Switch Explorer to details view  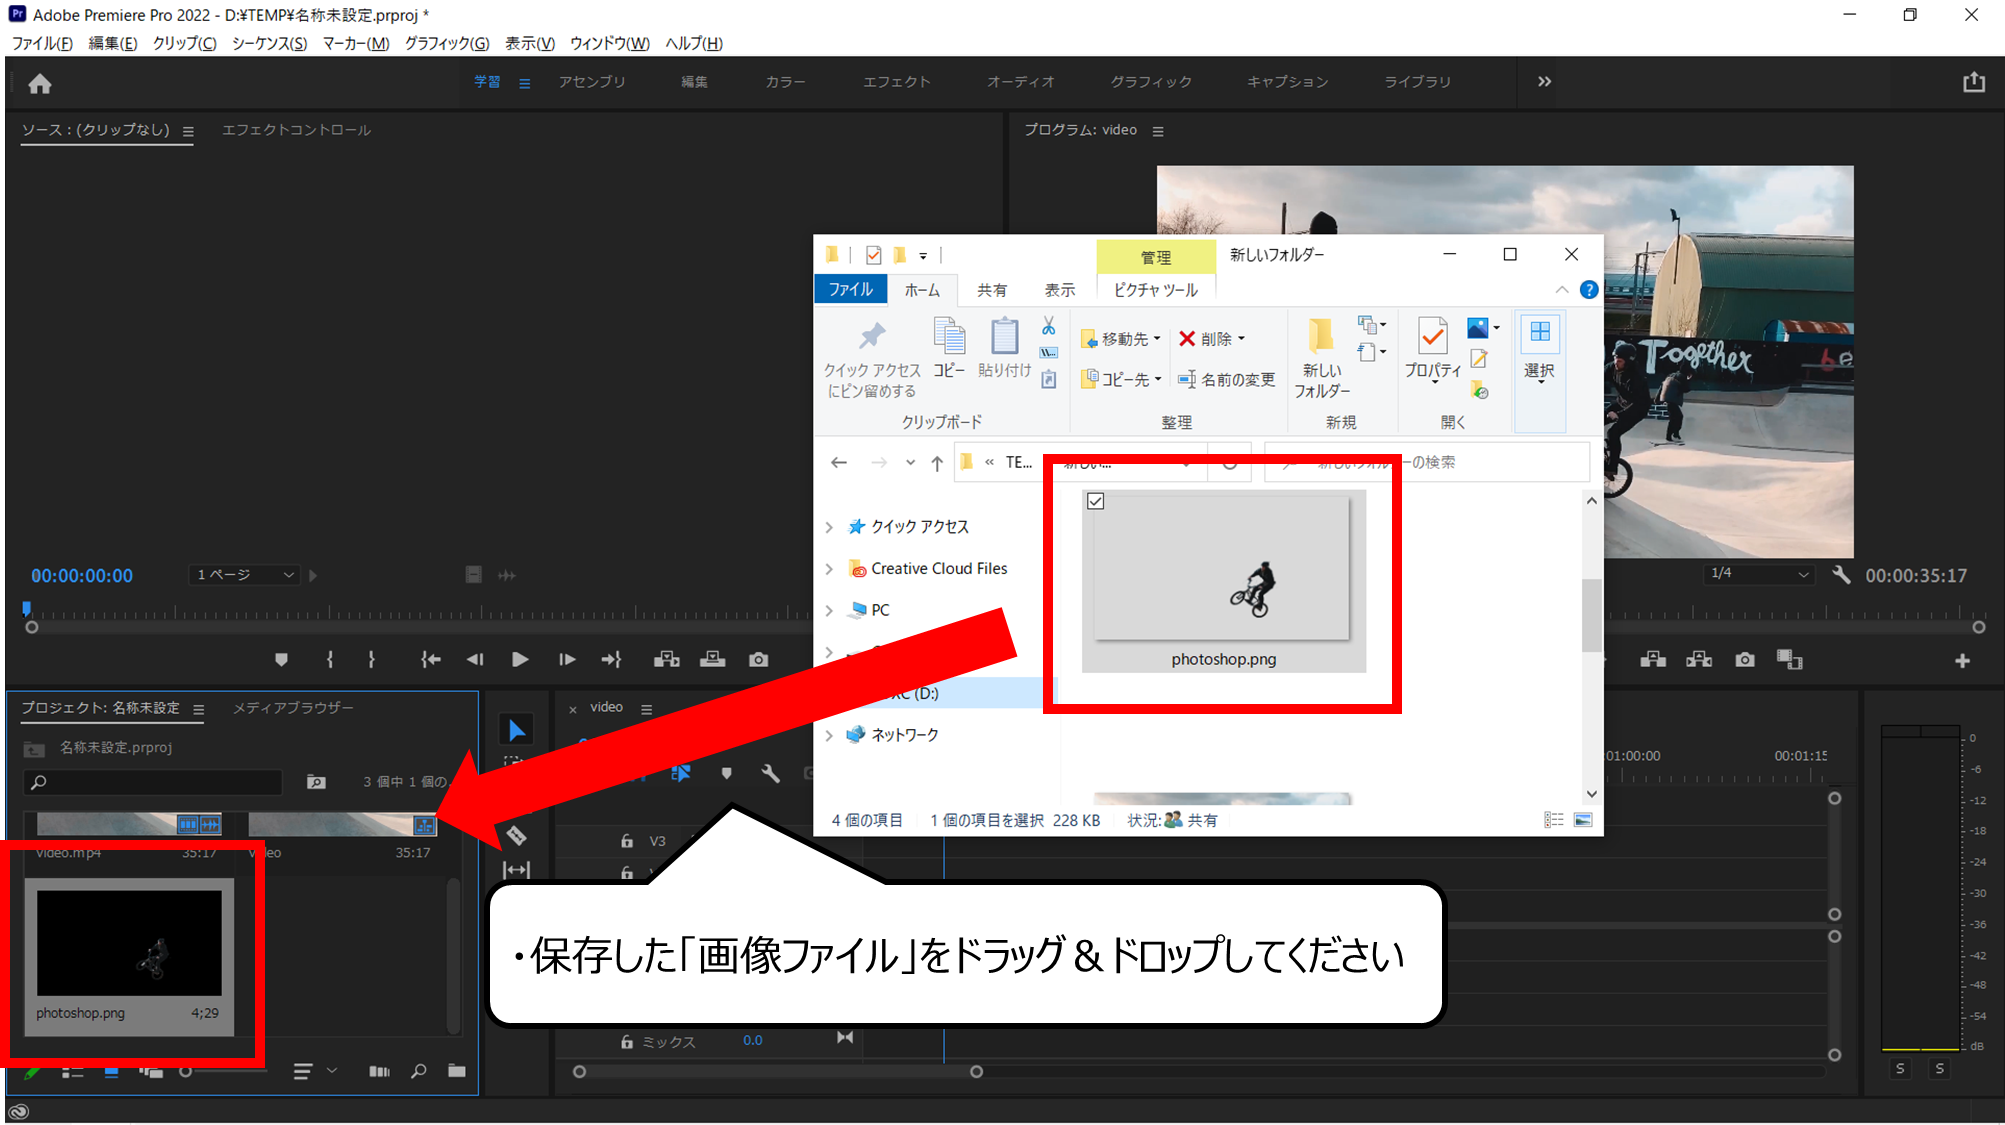1554,820
